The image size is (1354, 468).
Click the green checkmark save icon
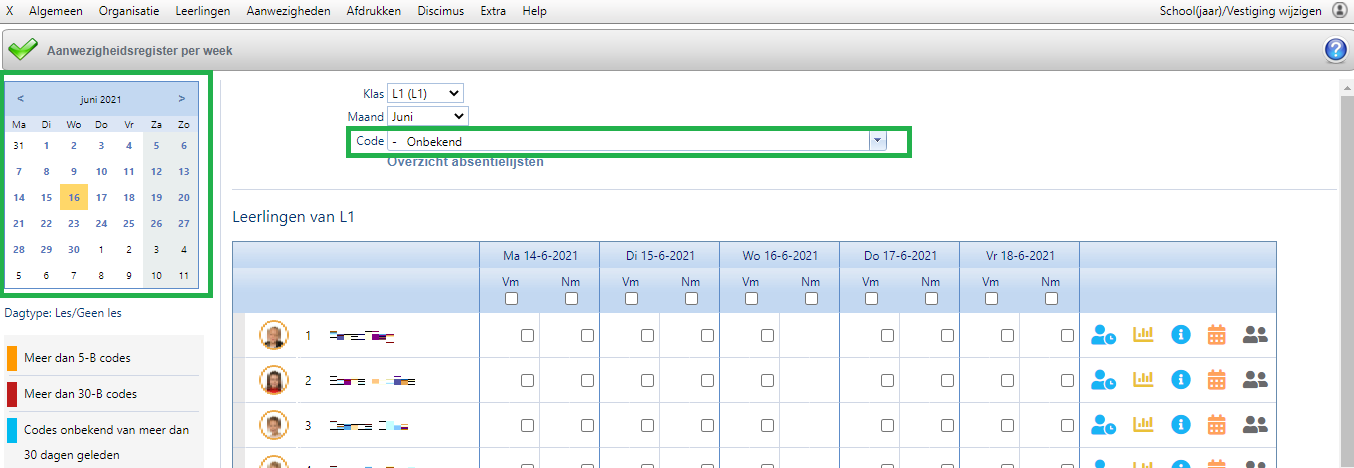pyautogui.click(x=22, y=50)
